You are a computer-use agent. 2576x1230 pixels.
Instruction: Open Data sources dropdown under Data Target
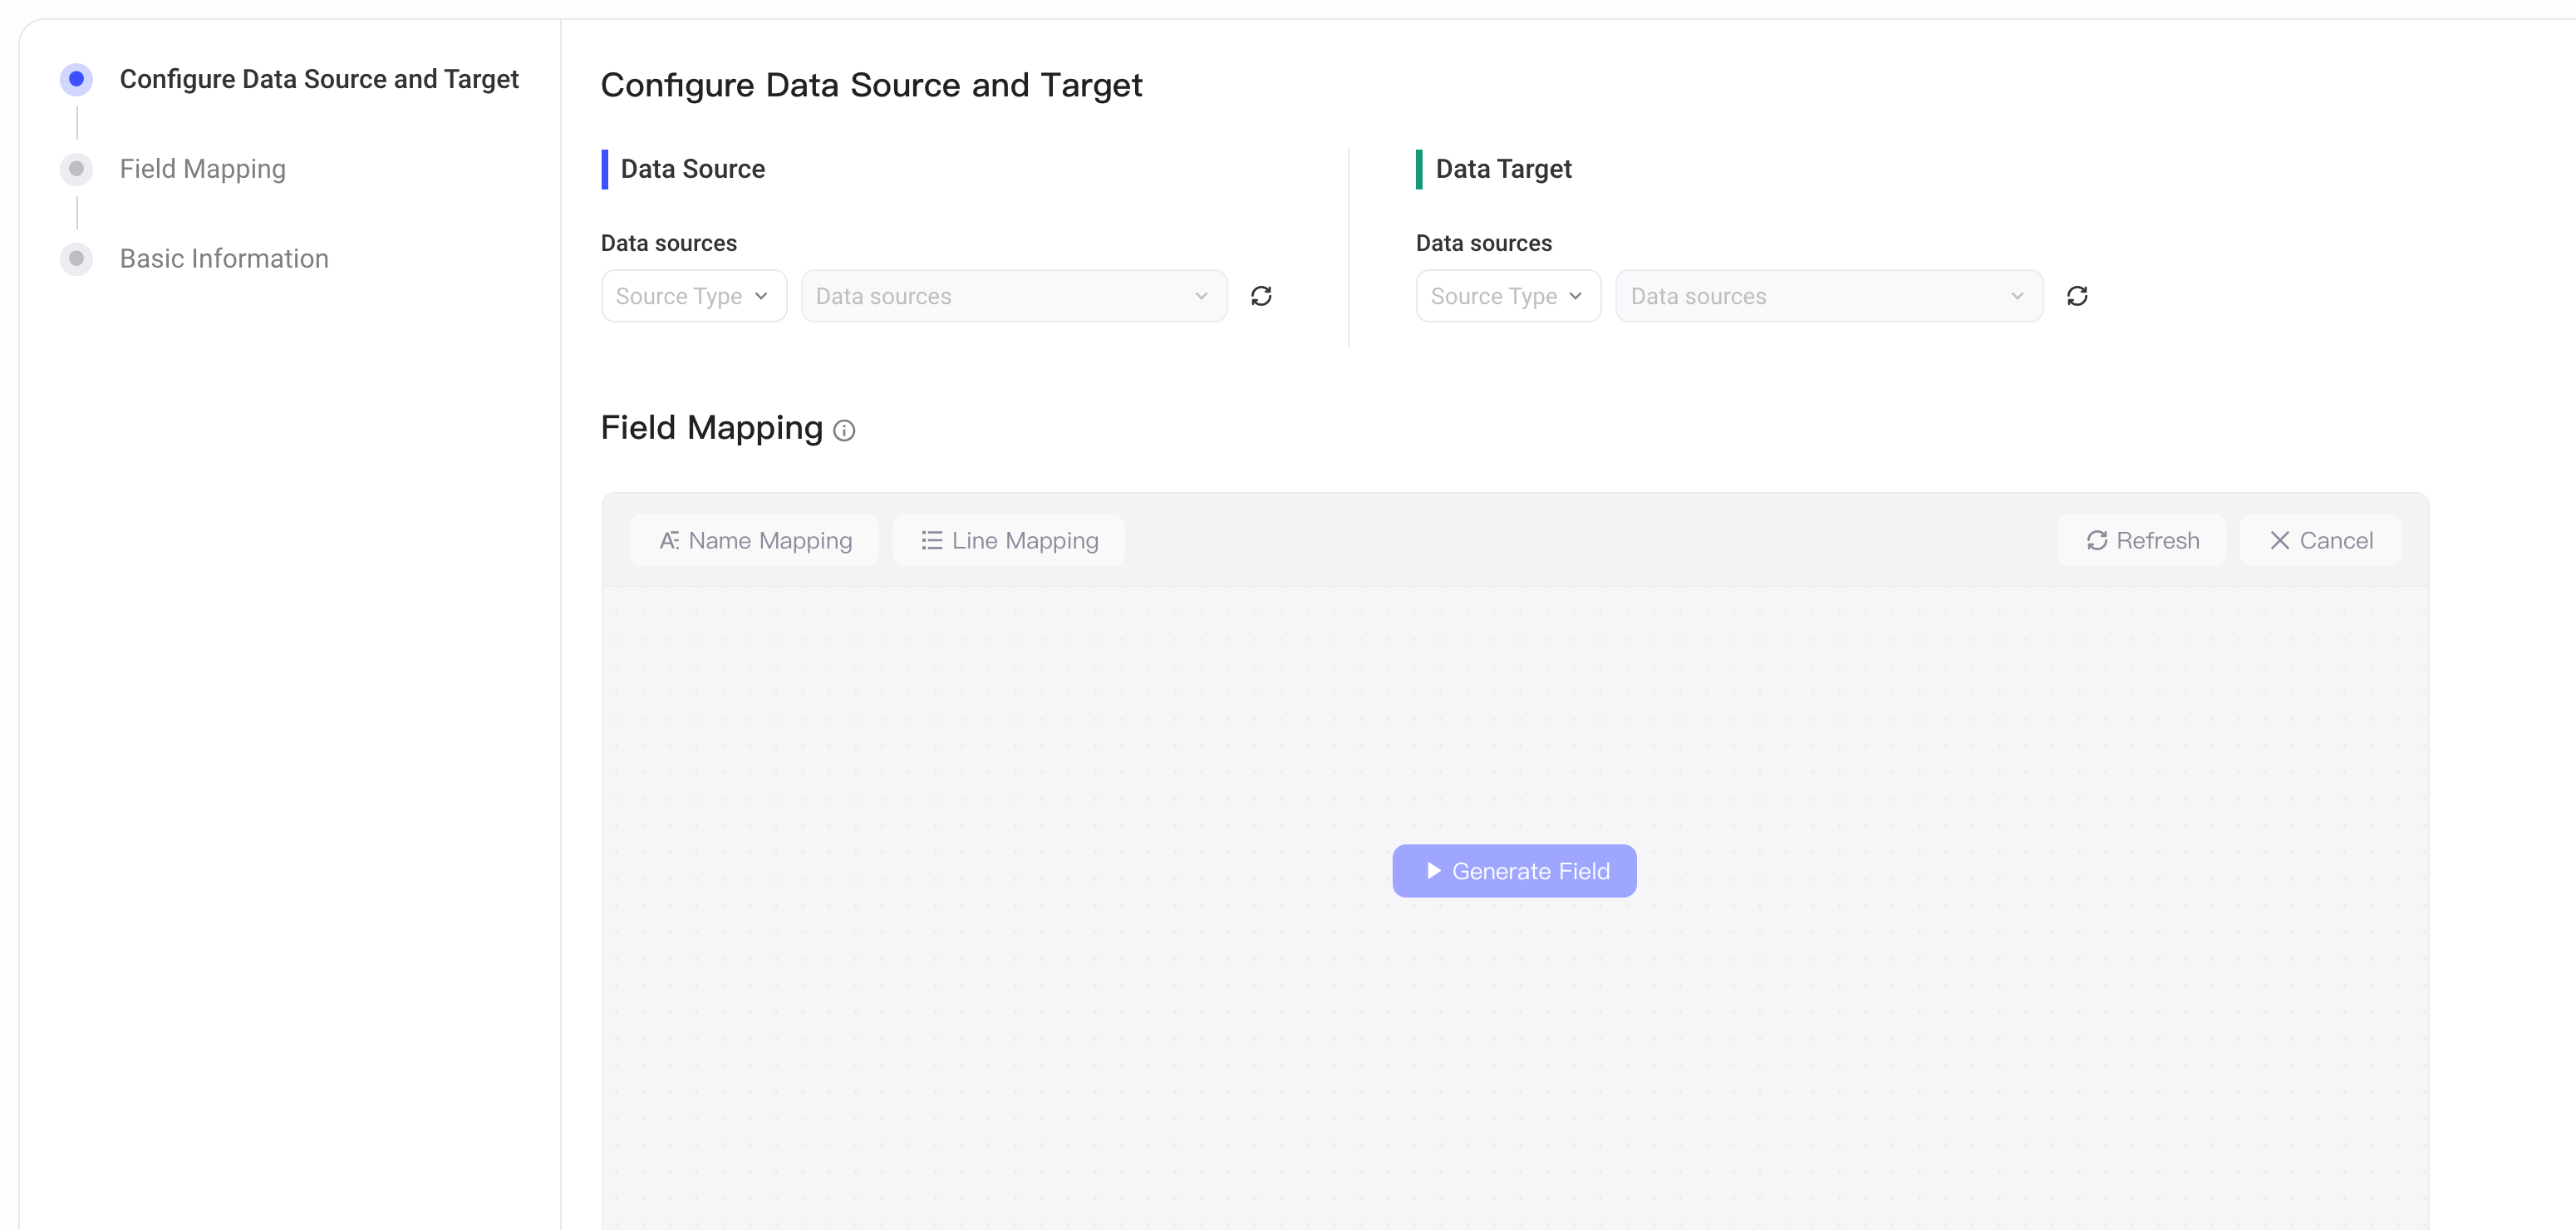(1829, 296)
